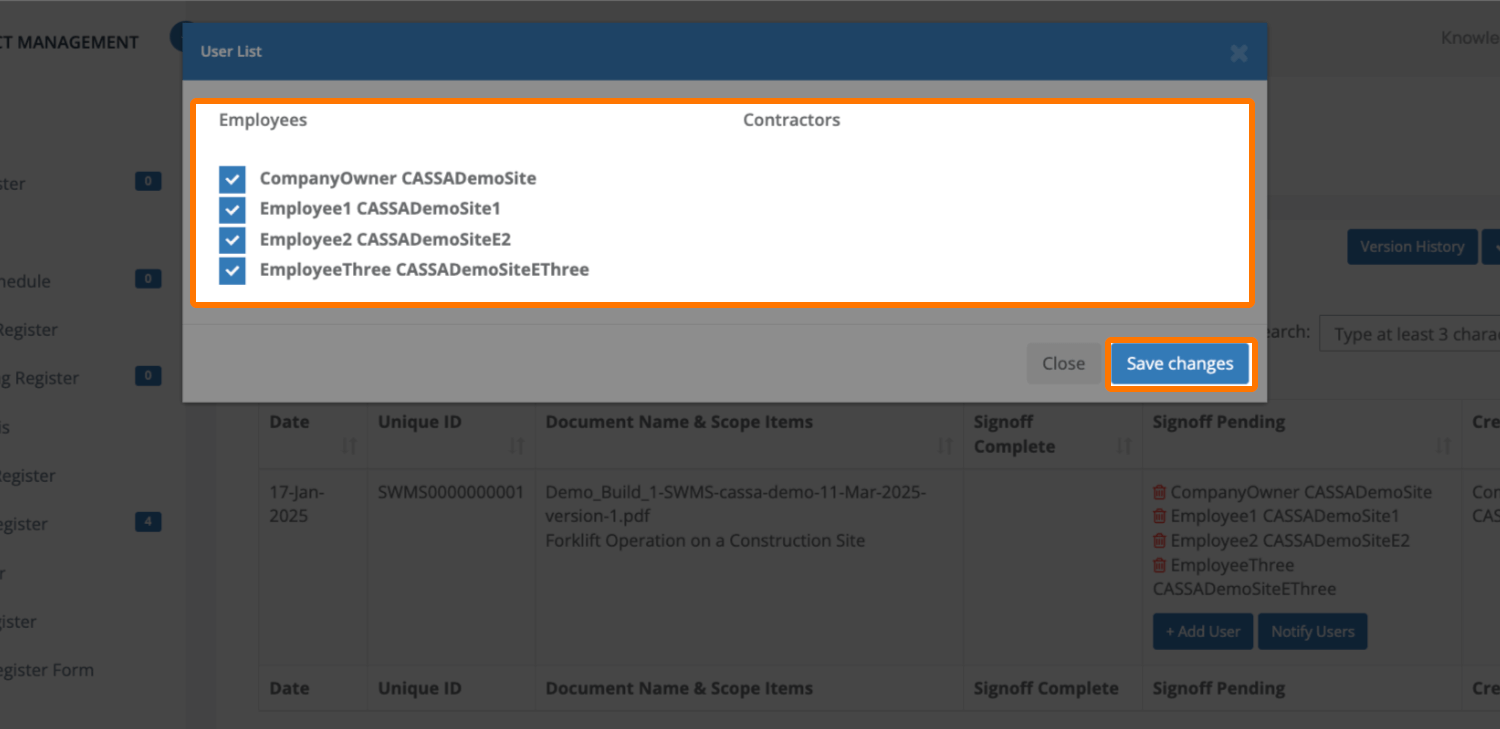
Task: Click the + Add User button
Action: [x=1202, y=632]
